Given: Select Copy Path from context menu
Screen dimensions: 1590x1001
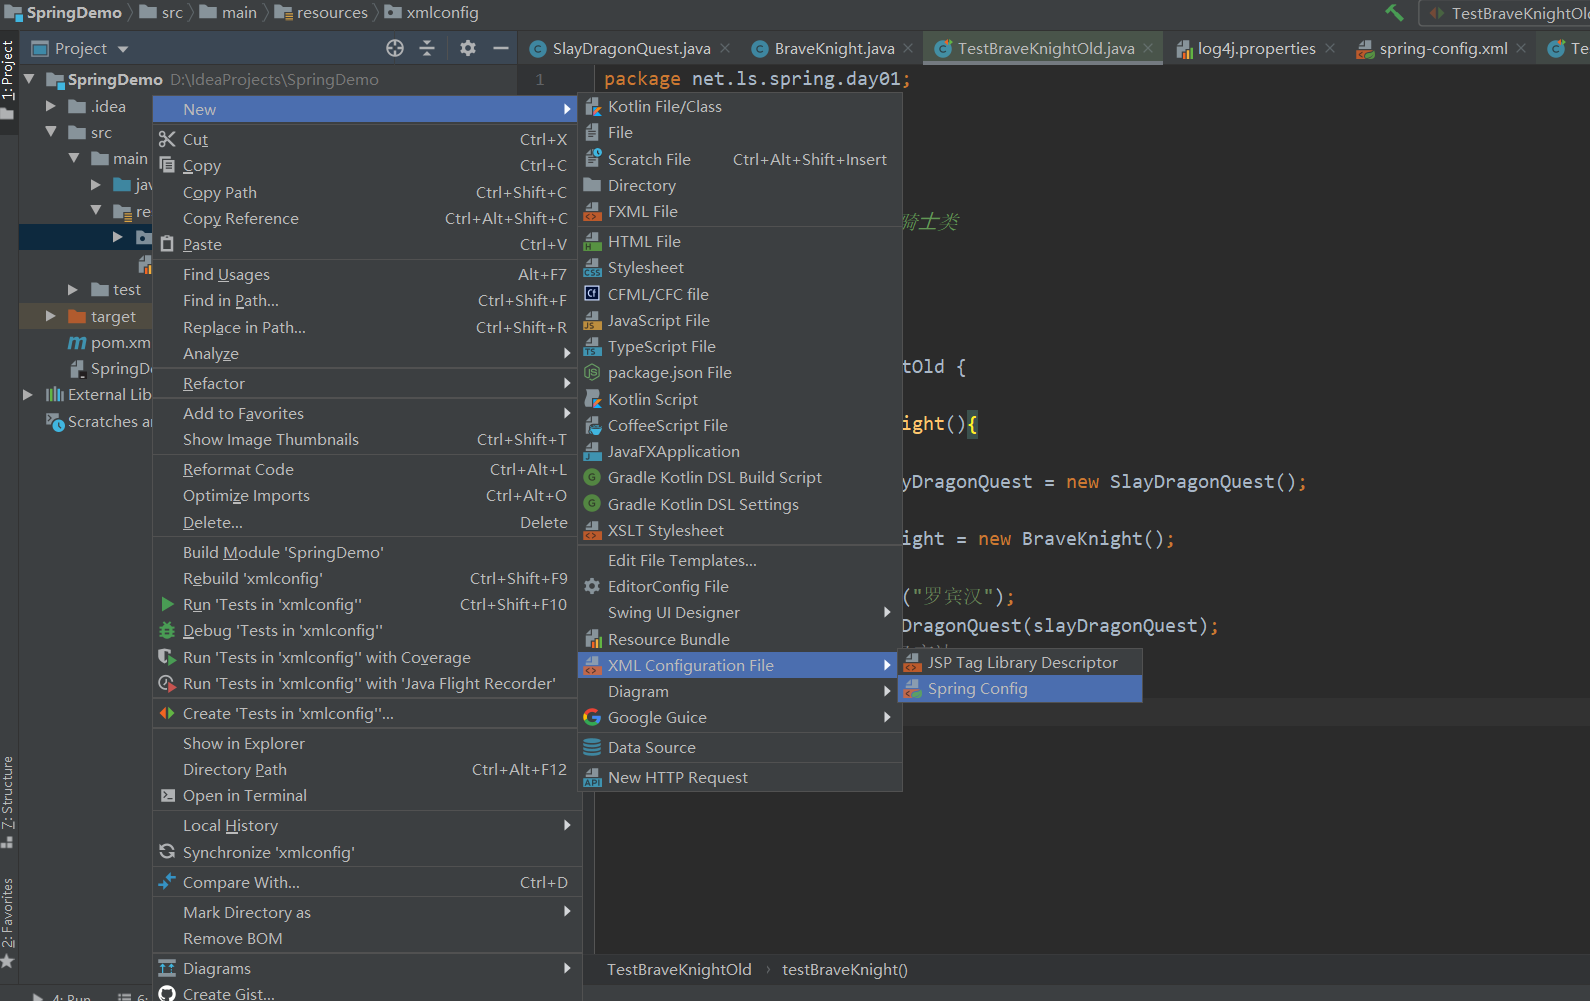Looking at the screenshot, I should click(x=367, y=192).
